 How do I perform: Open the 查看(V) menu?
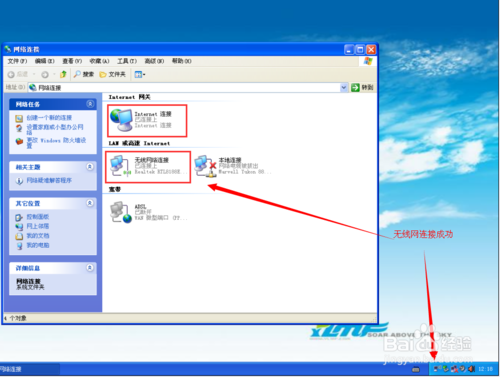[x=72, y=61]
